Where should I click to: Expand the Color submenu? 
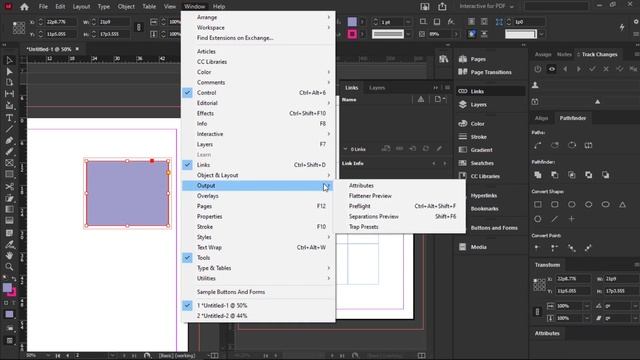tap(258, 72)
